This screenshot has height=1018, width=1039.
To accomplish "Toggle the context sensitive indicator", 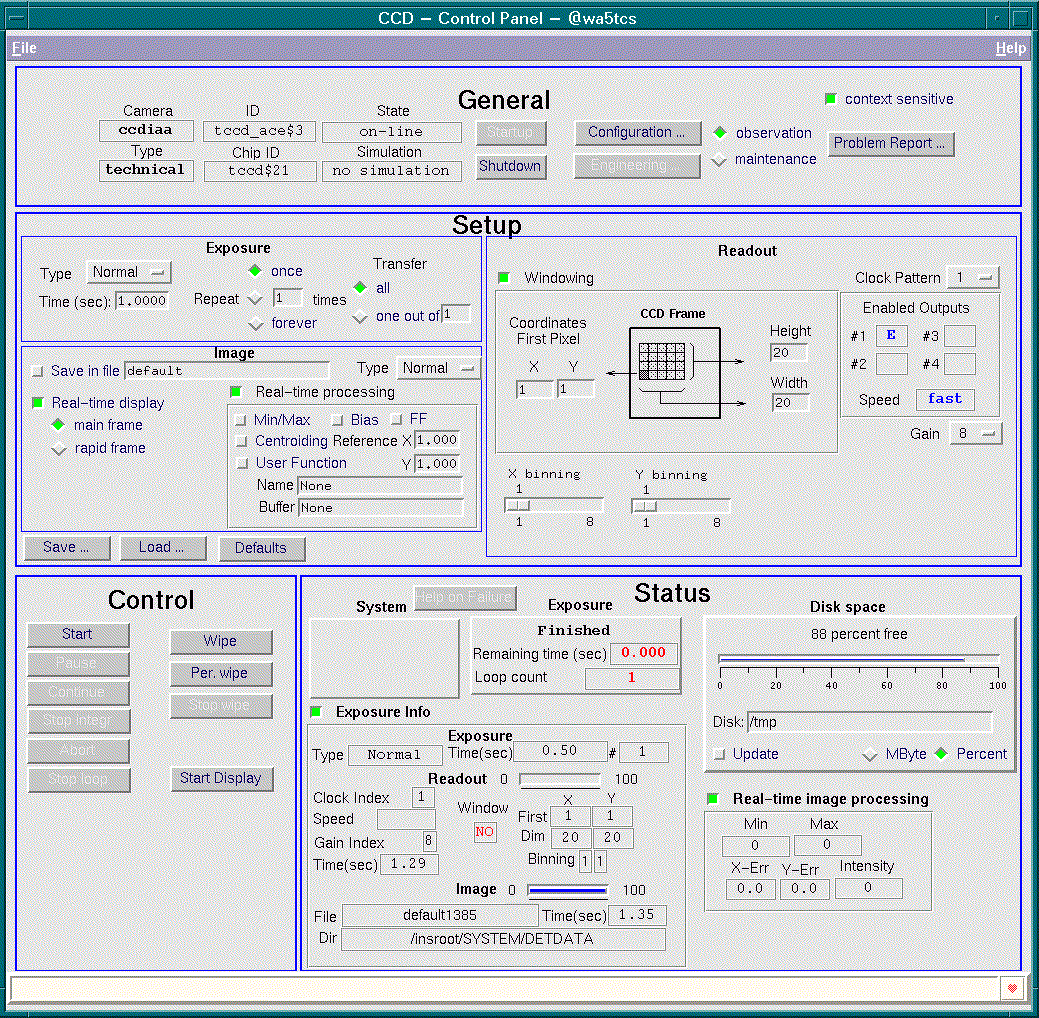I will 830,99.
